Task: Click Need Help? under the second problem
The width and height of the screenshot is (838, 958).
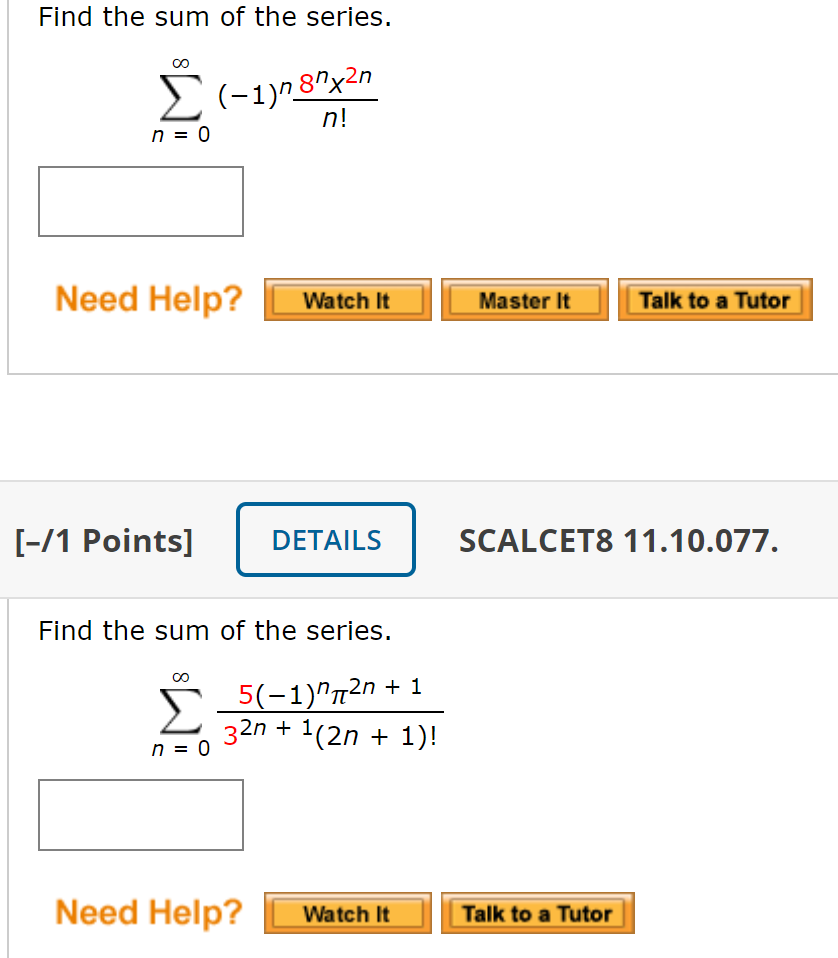Action: pyautogui.click(x=148, y=911)
